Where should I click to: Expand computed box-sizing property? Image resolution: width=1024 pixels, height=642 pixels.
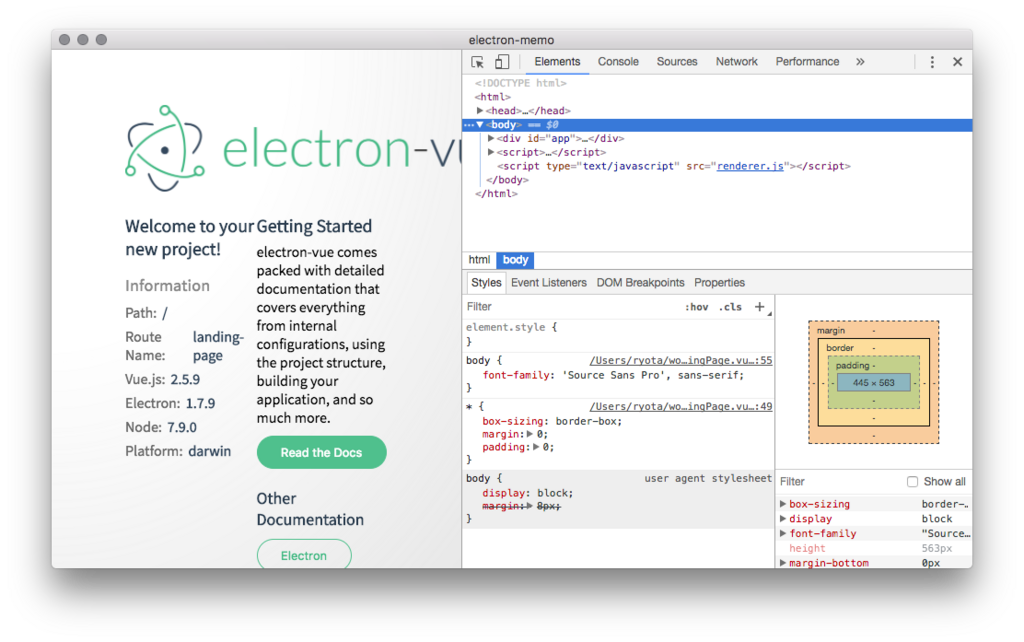(x=783, y=504)
